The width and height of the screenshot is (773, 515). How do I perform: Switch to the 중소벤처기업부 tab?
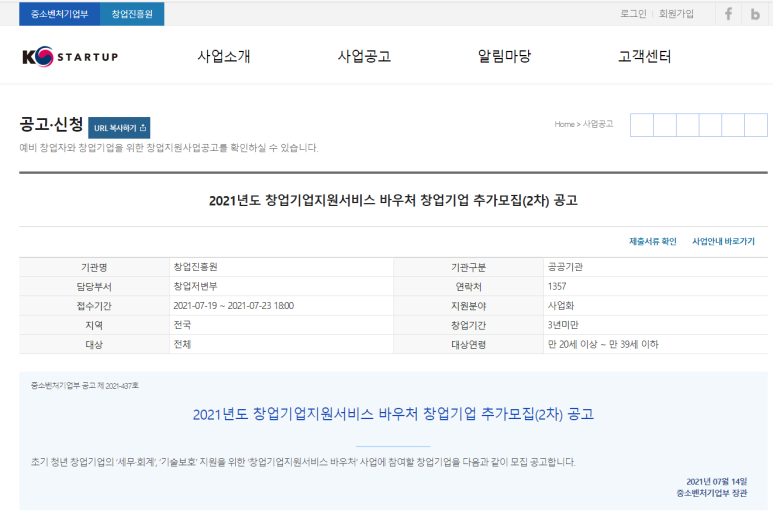pyautogui.click(x=60, y=14)
